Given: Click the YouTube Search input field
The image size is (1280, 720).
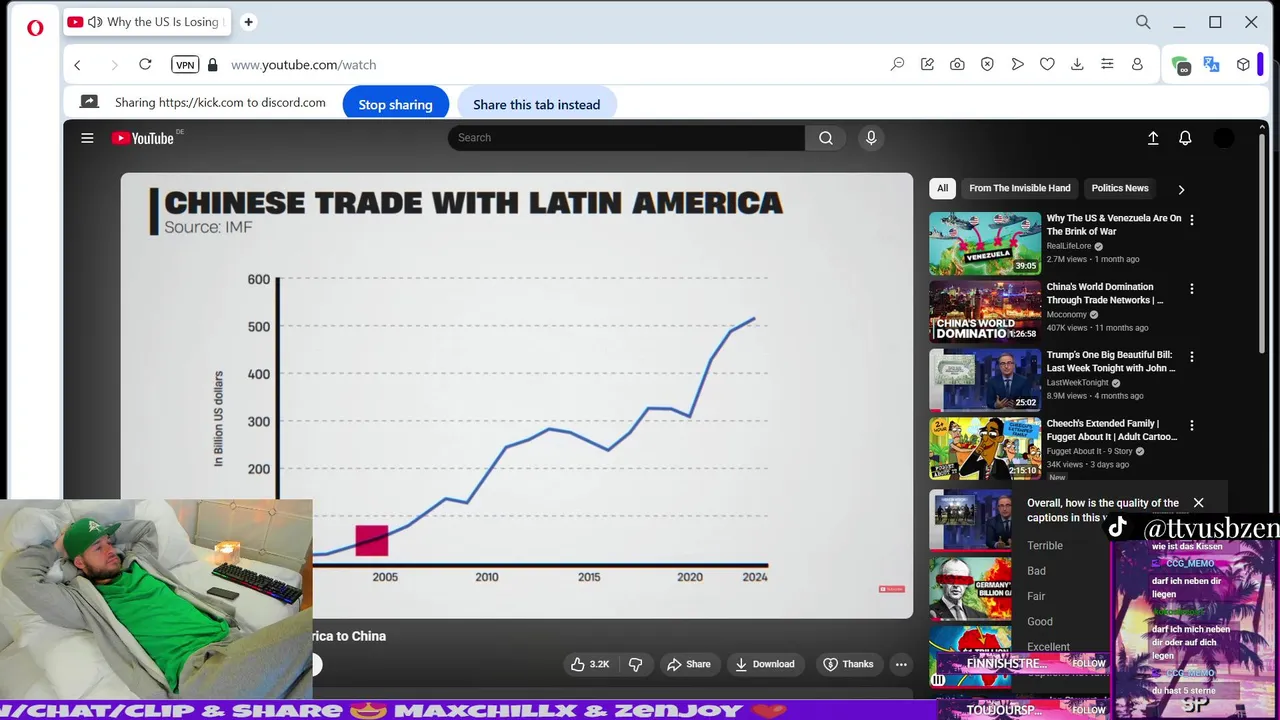Looking at the screenshot, I should 626,138.
